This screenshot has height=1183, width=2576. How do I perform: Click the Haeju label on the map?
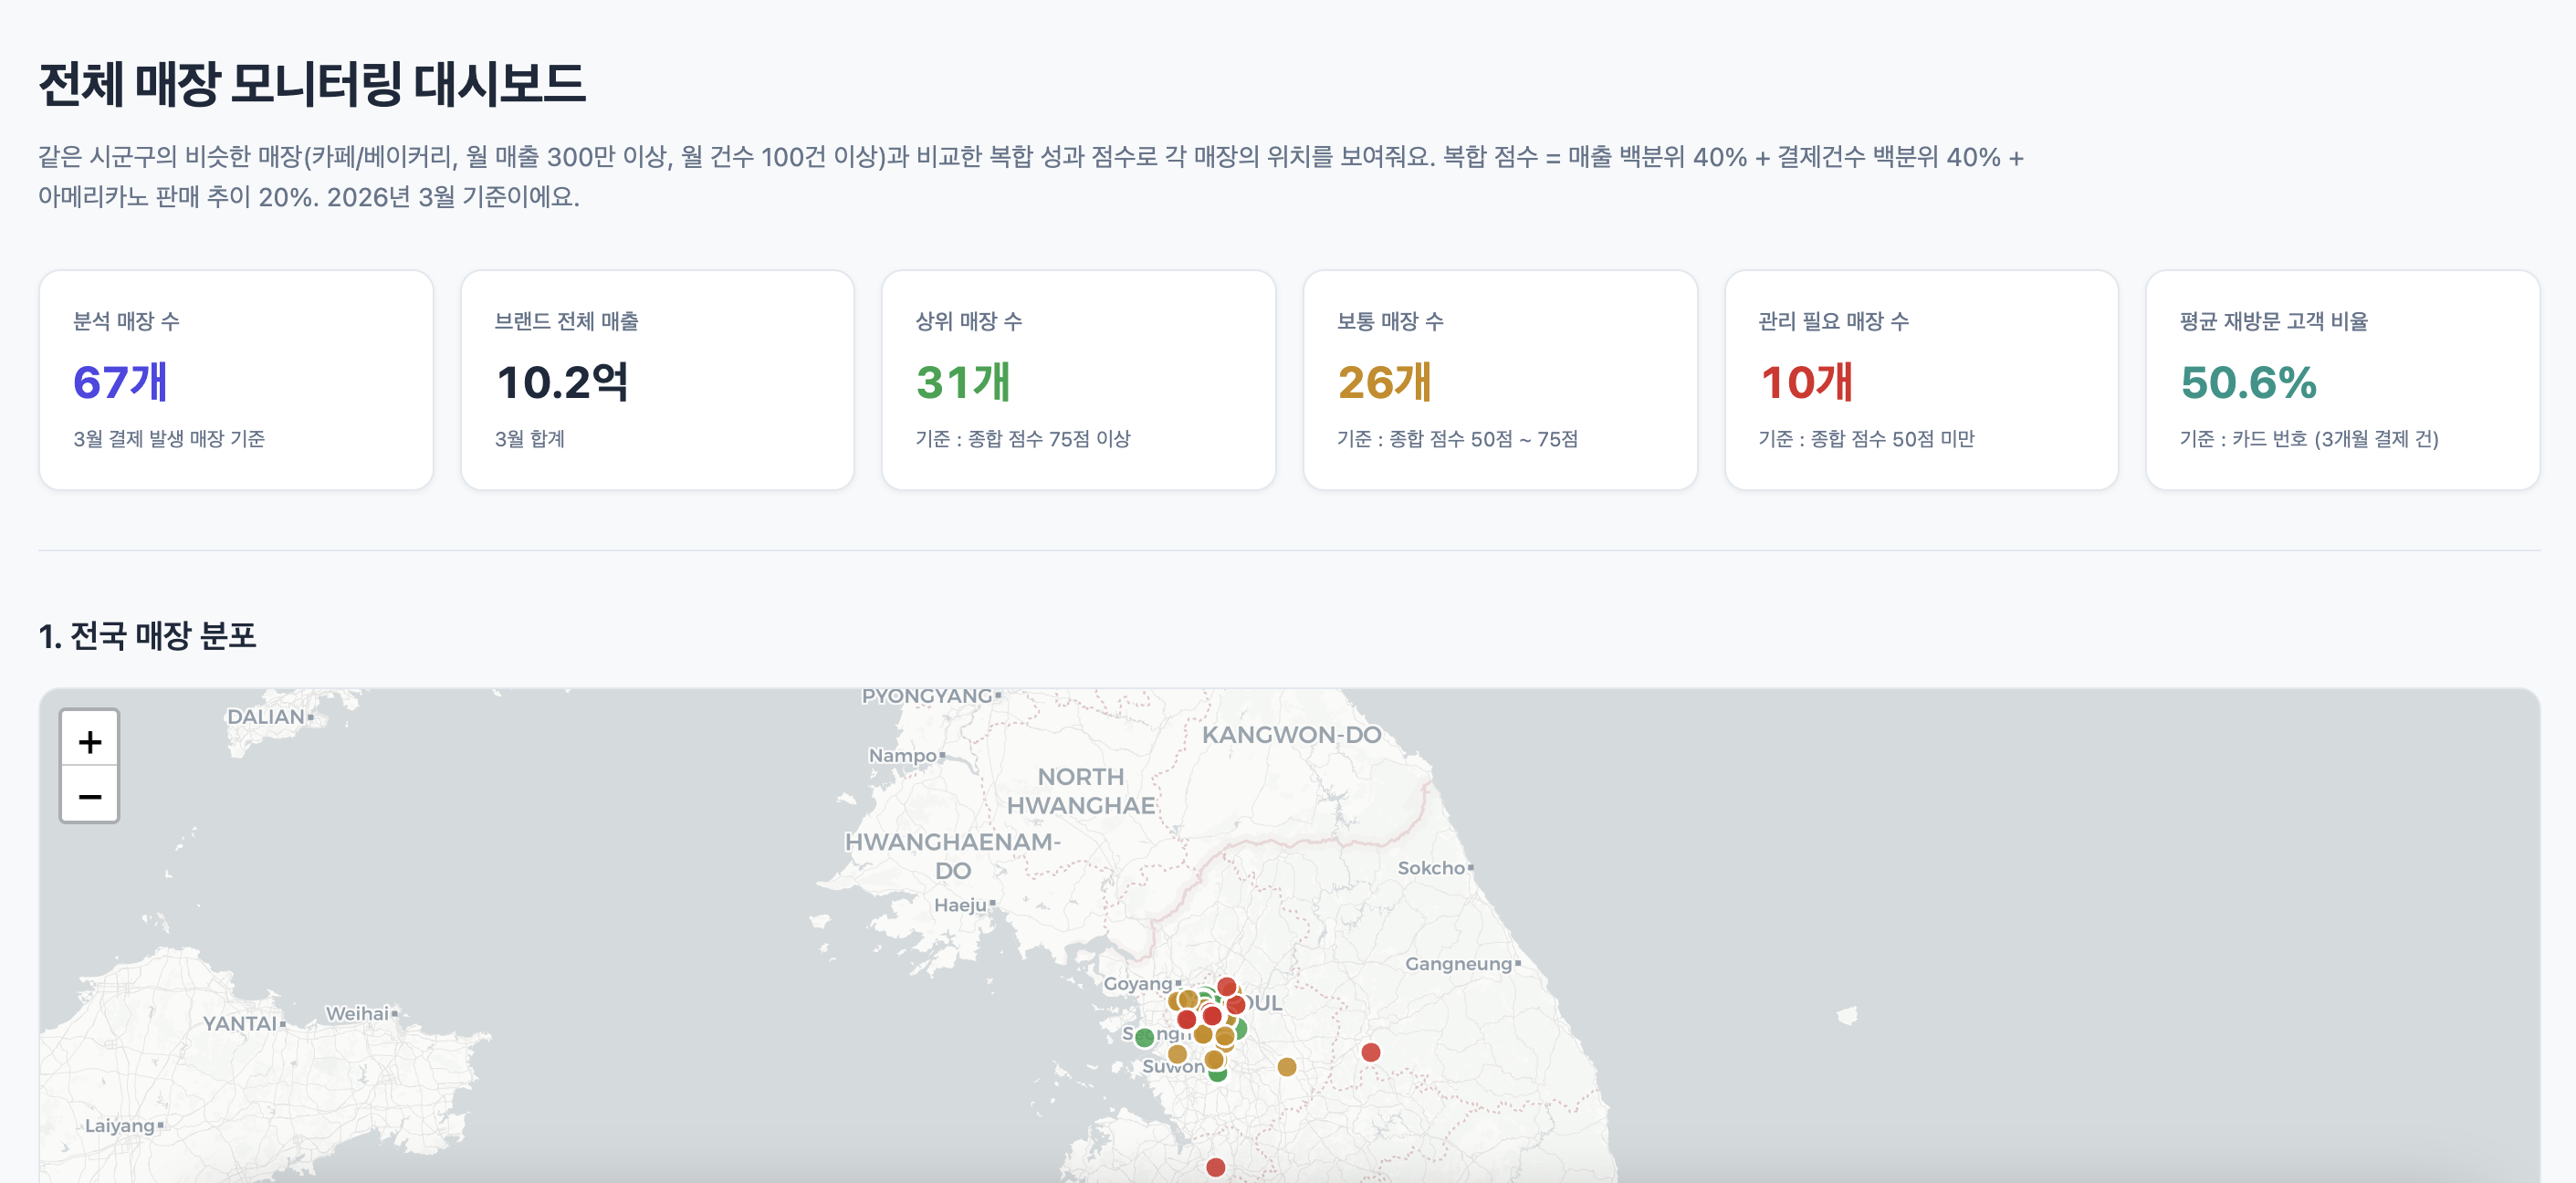[x=960, y=905]
